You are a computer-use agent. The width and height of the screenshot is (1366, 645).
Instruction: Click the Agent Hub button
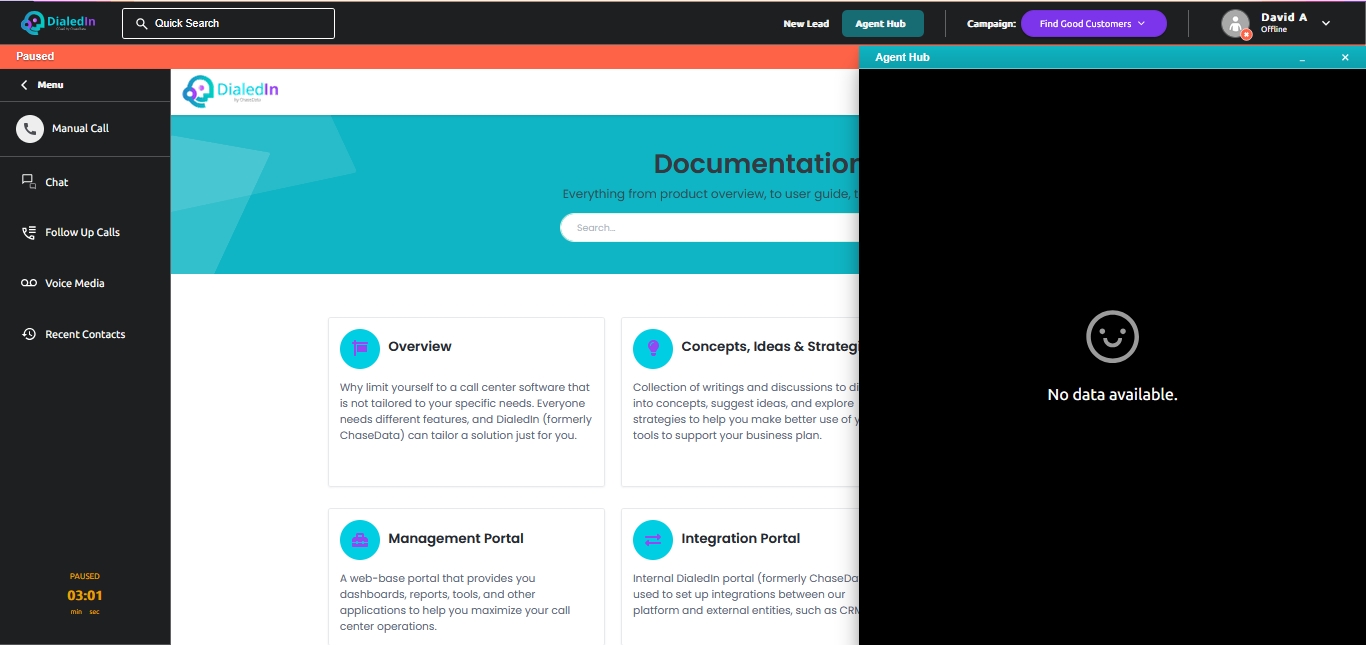click(881, 24)
